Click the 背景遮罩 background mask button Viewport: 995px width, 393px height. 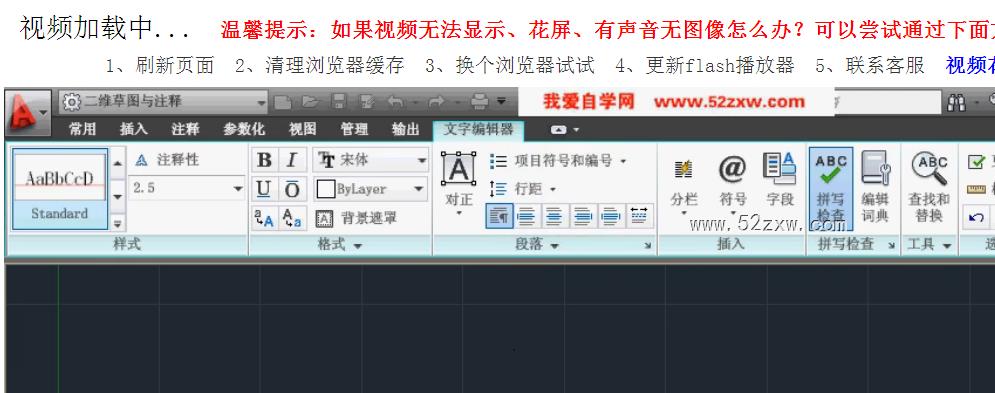(x=356, y=218)
